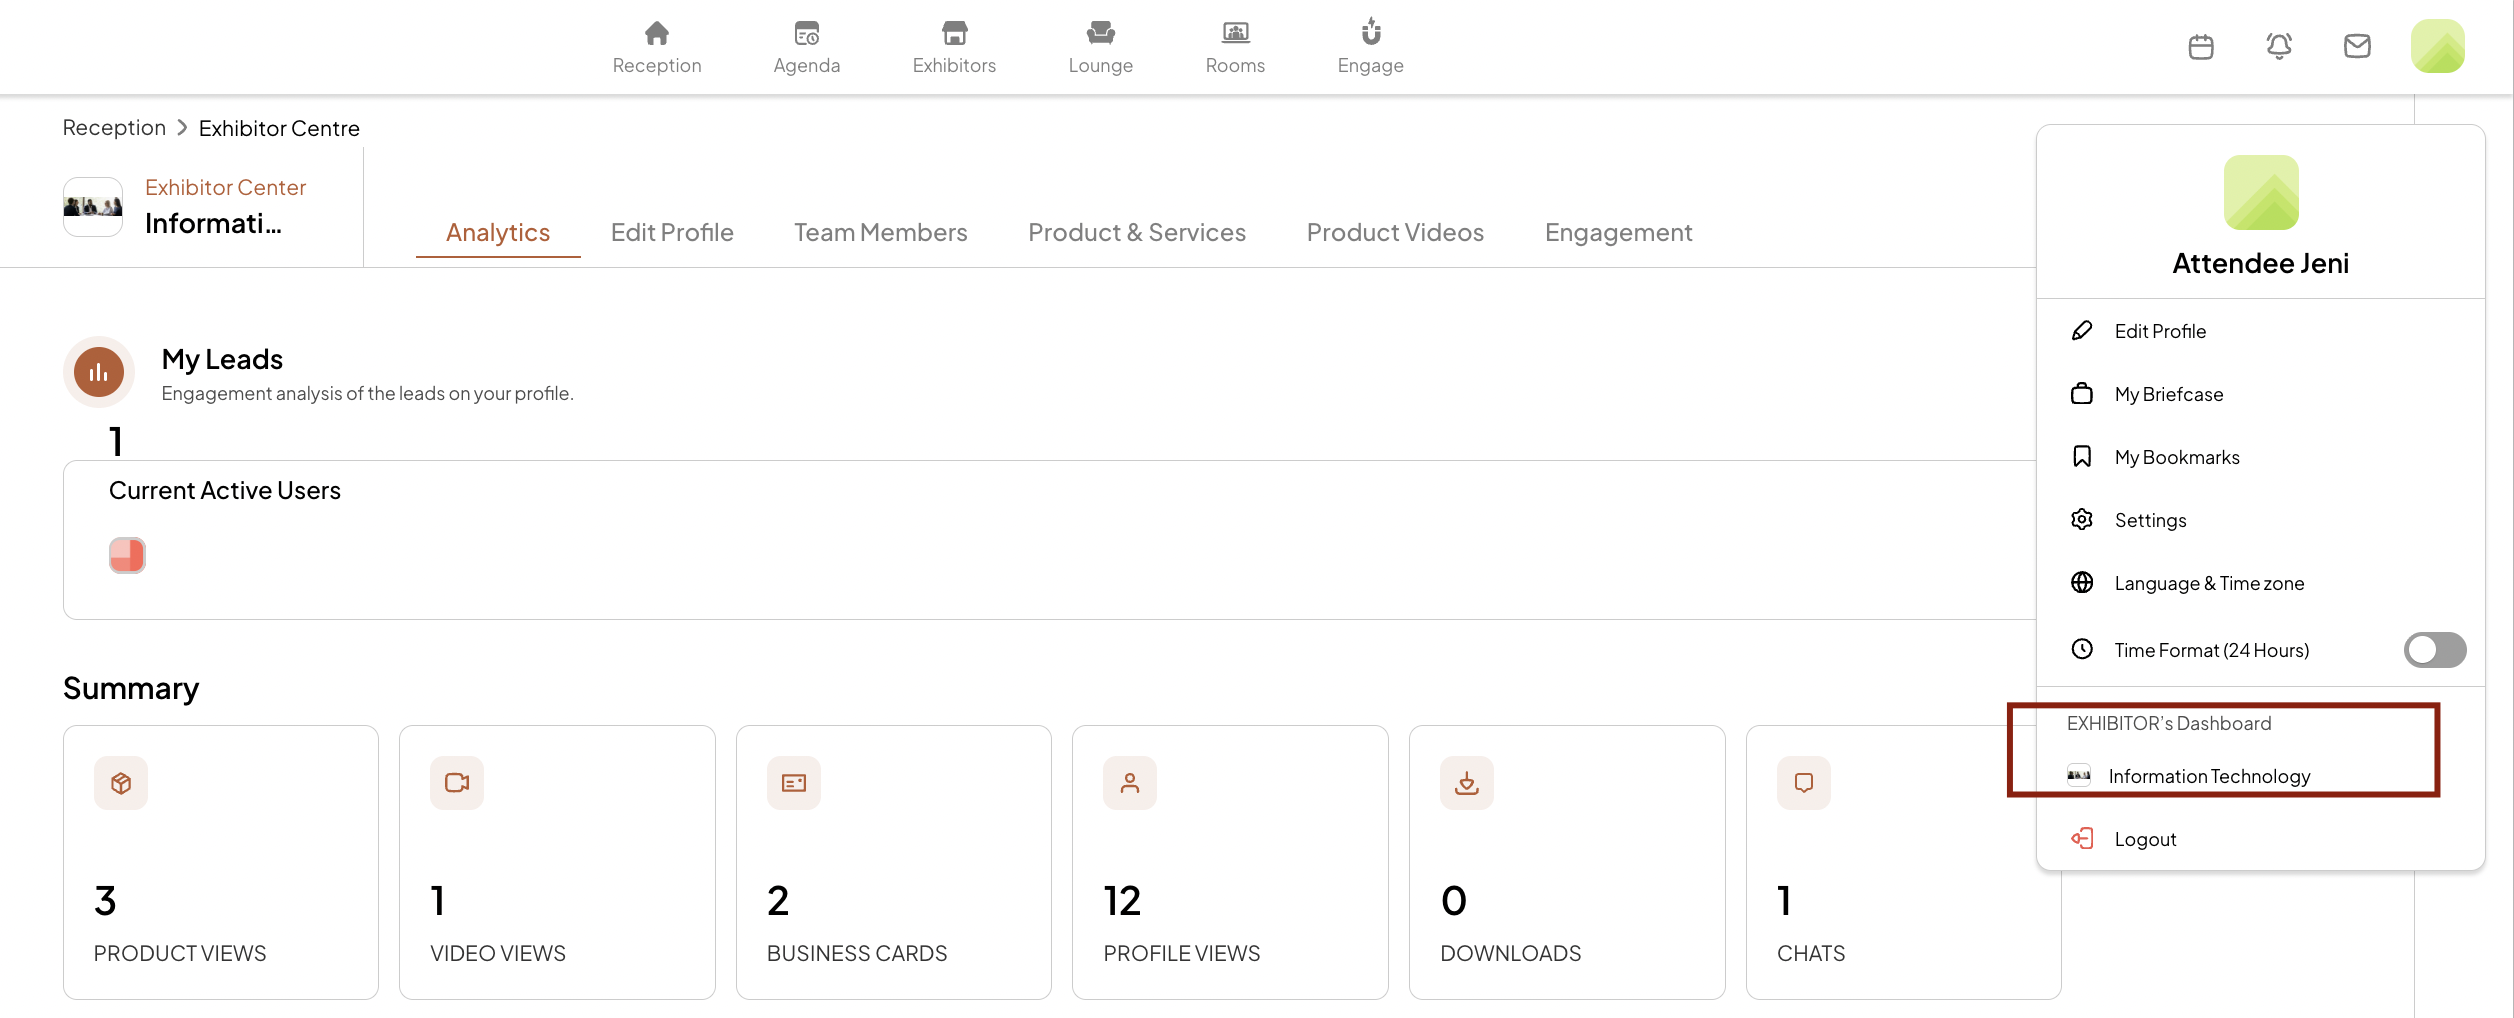Switch to the Edit Profile tab

point(672,232)
